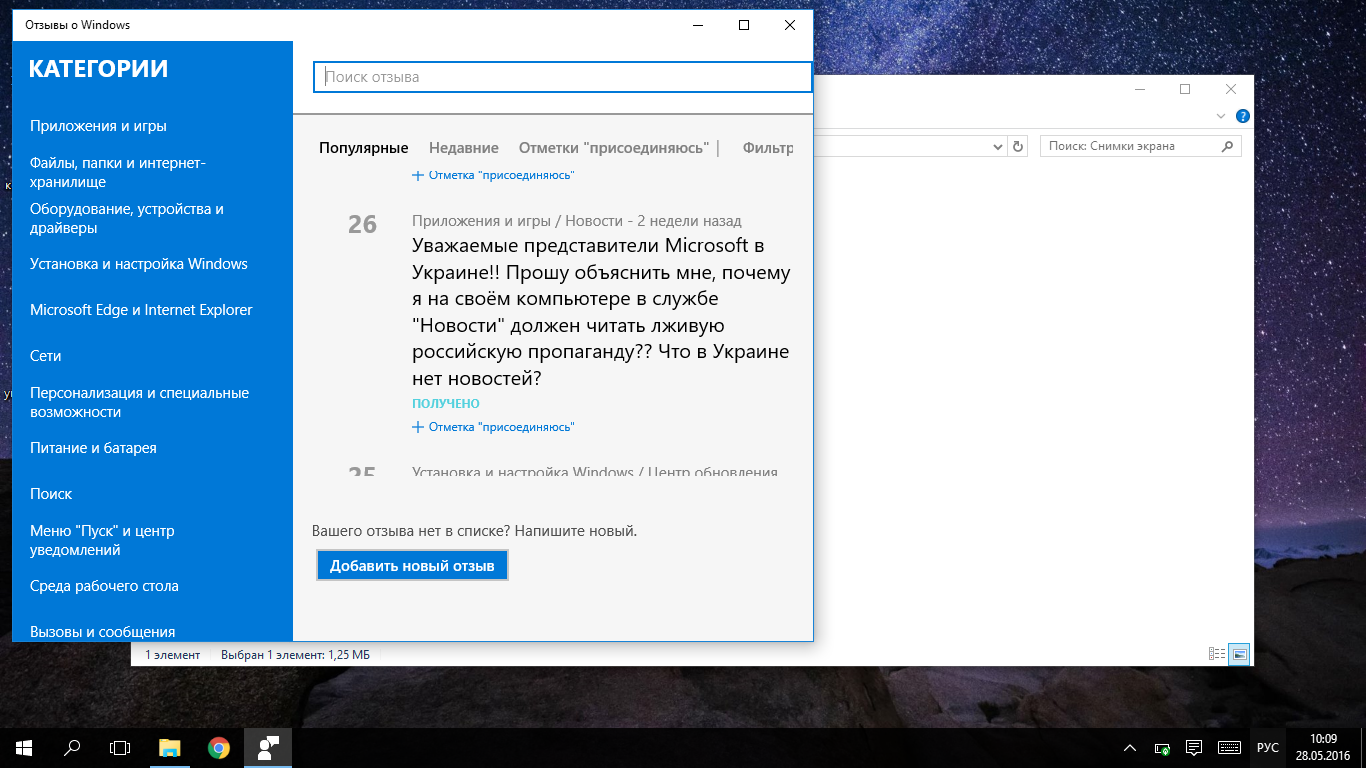1366x768 pixels.
Task: Start search with Explorer magnifier icon
Action: 1229,146
